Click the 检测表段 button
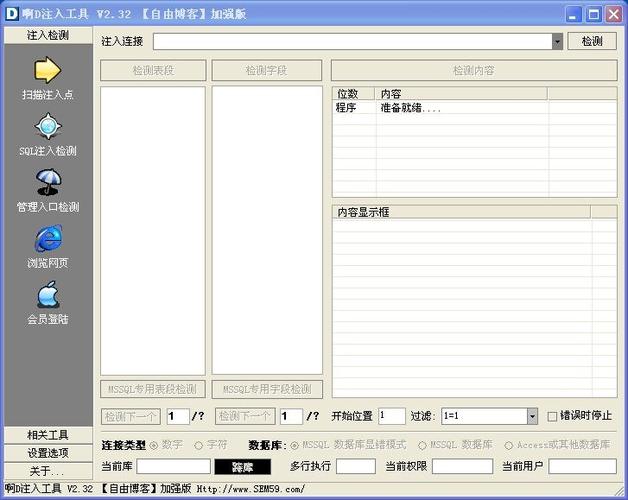The width and height of the screenshot is (628, 500). (x=153, y=71)
